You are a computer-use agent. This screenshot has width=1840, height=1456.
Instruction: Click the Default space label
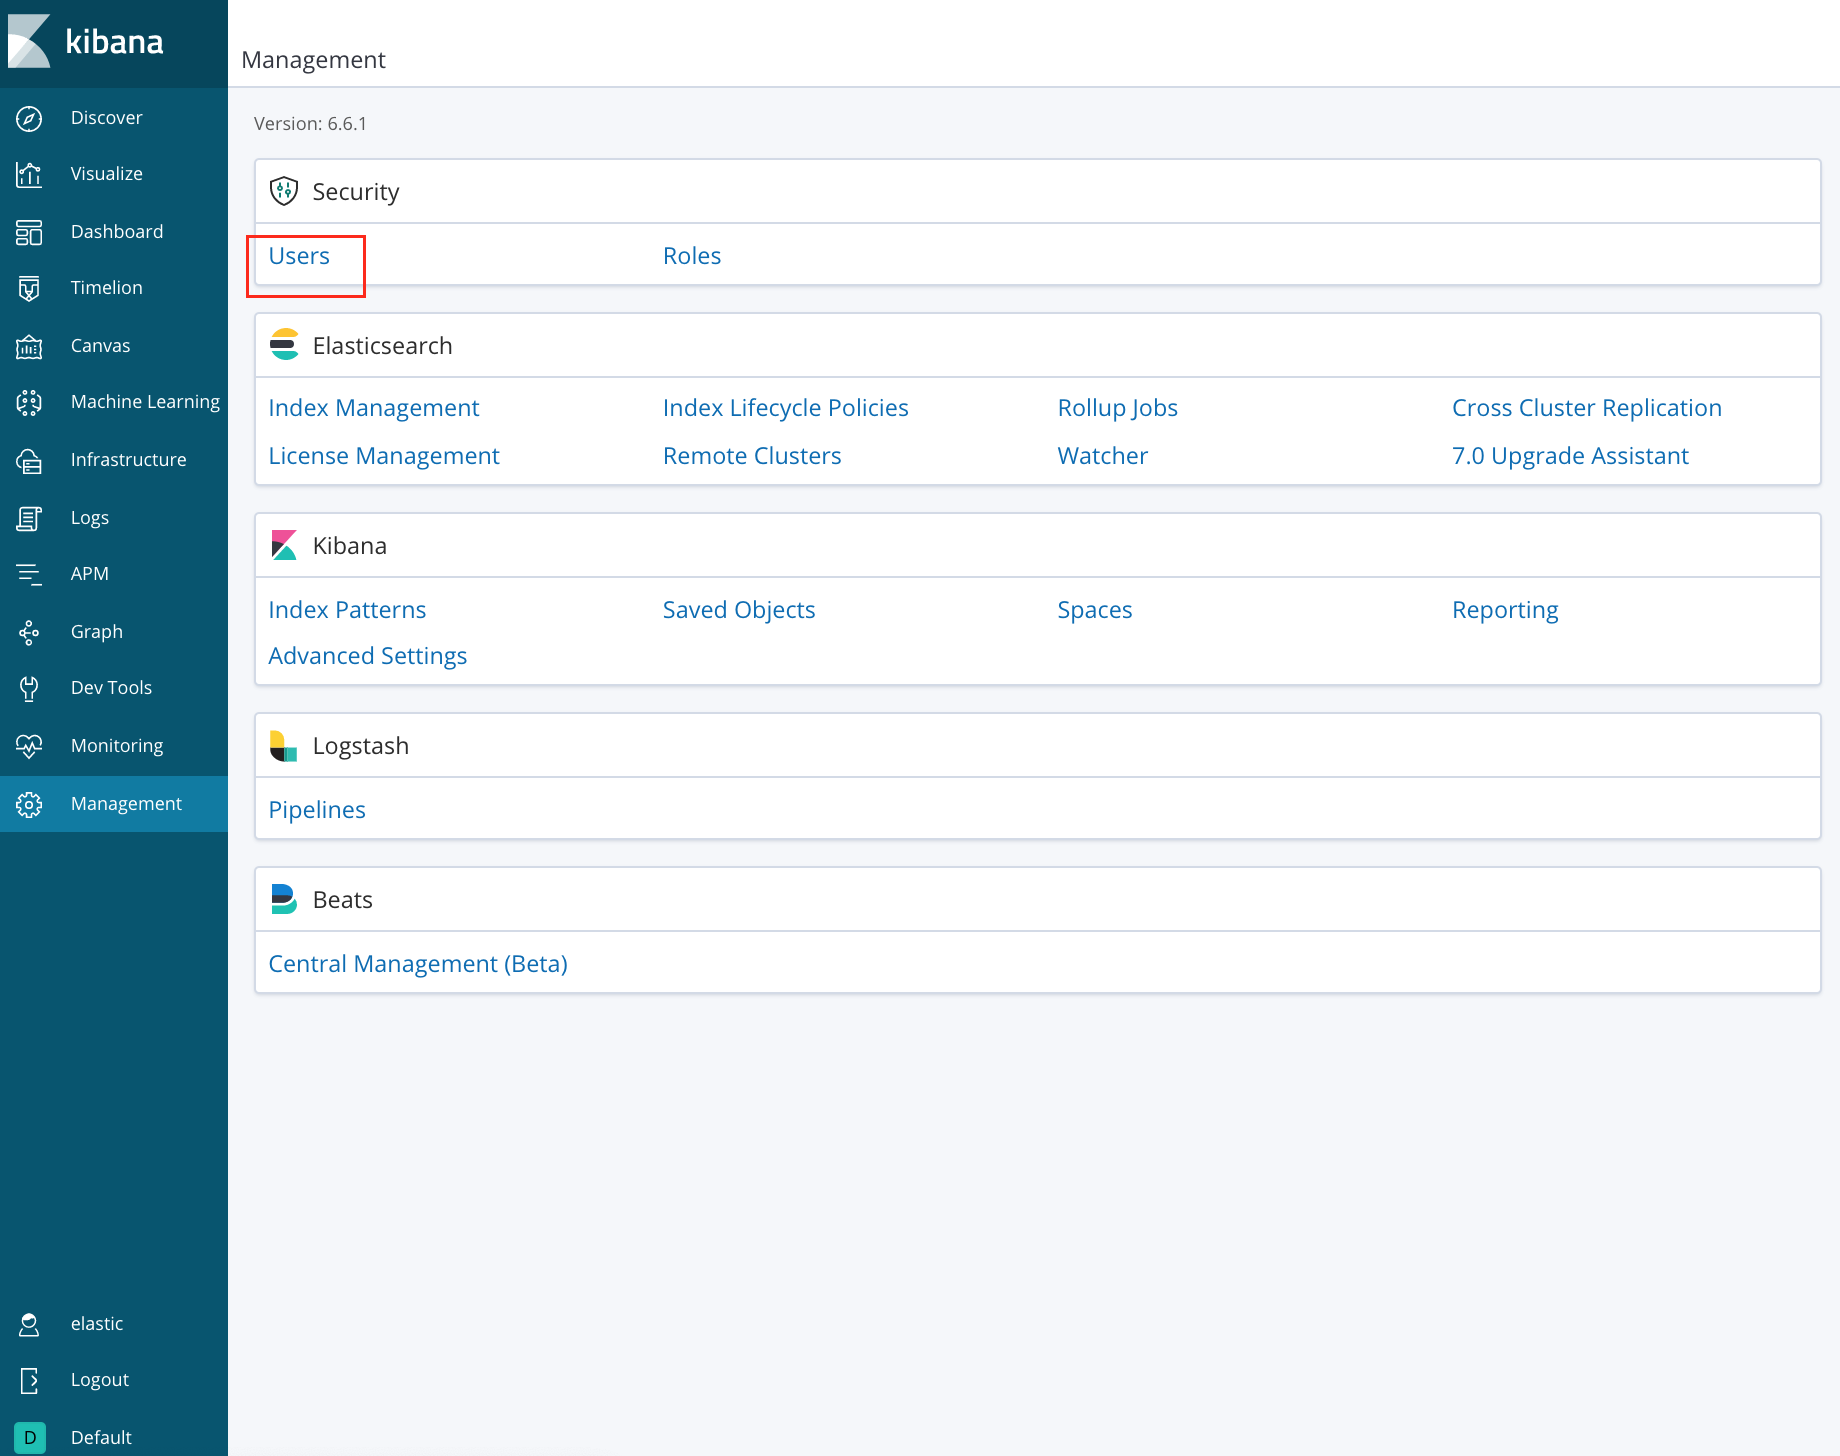[101, 1438]
